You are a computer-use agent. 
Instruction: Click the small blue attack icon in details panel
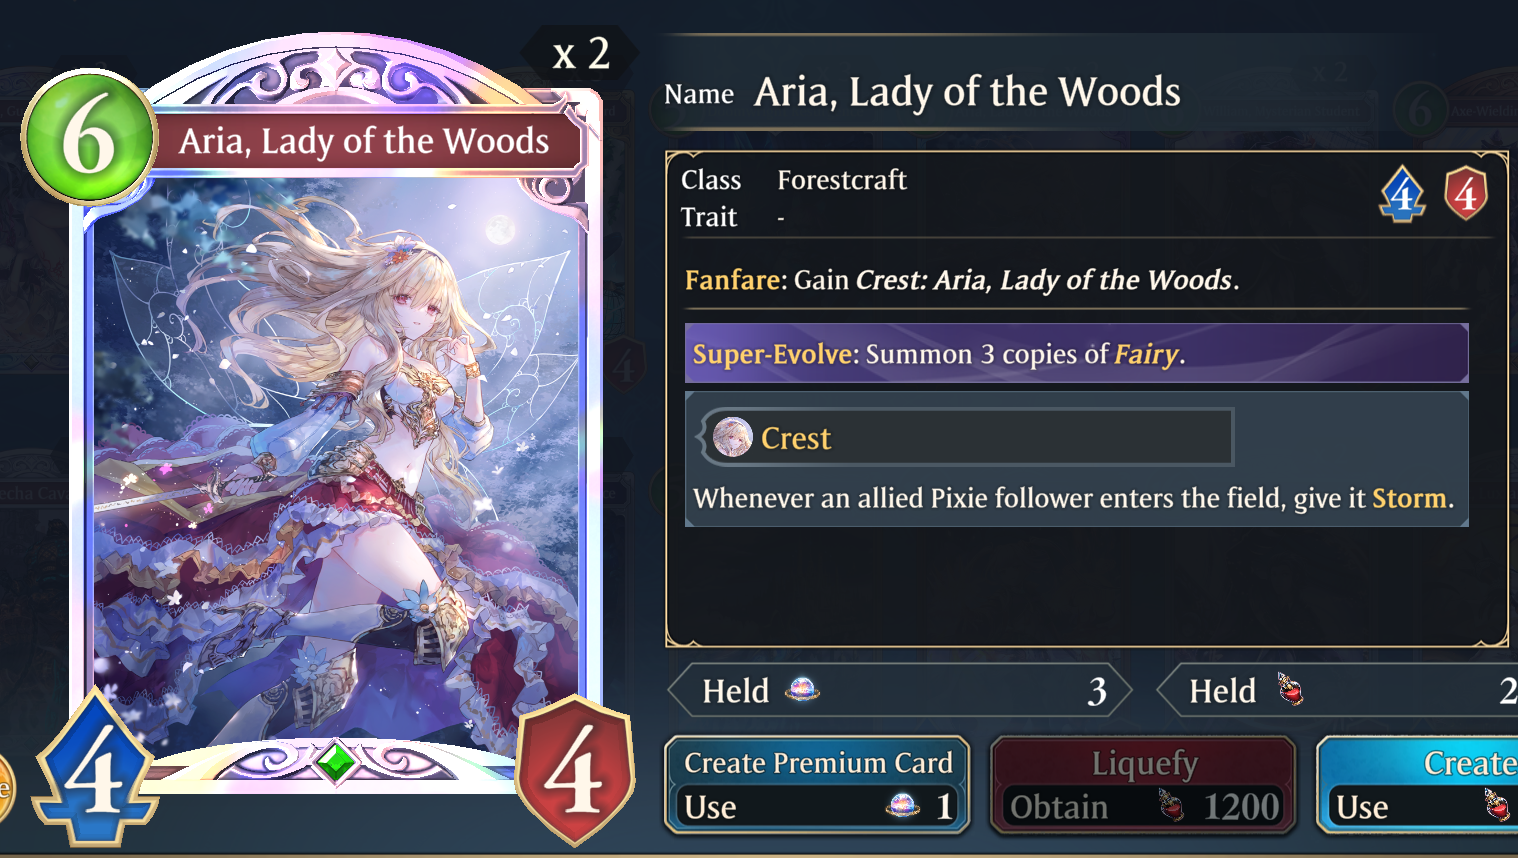(x=1402, y=193)
